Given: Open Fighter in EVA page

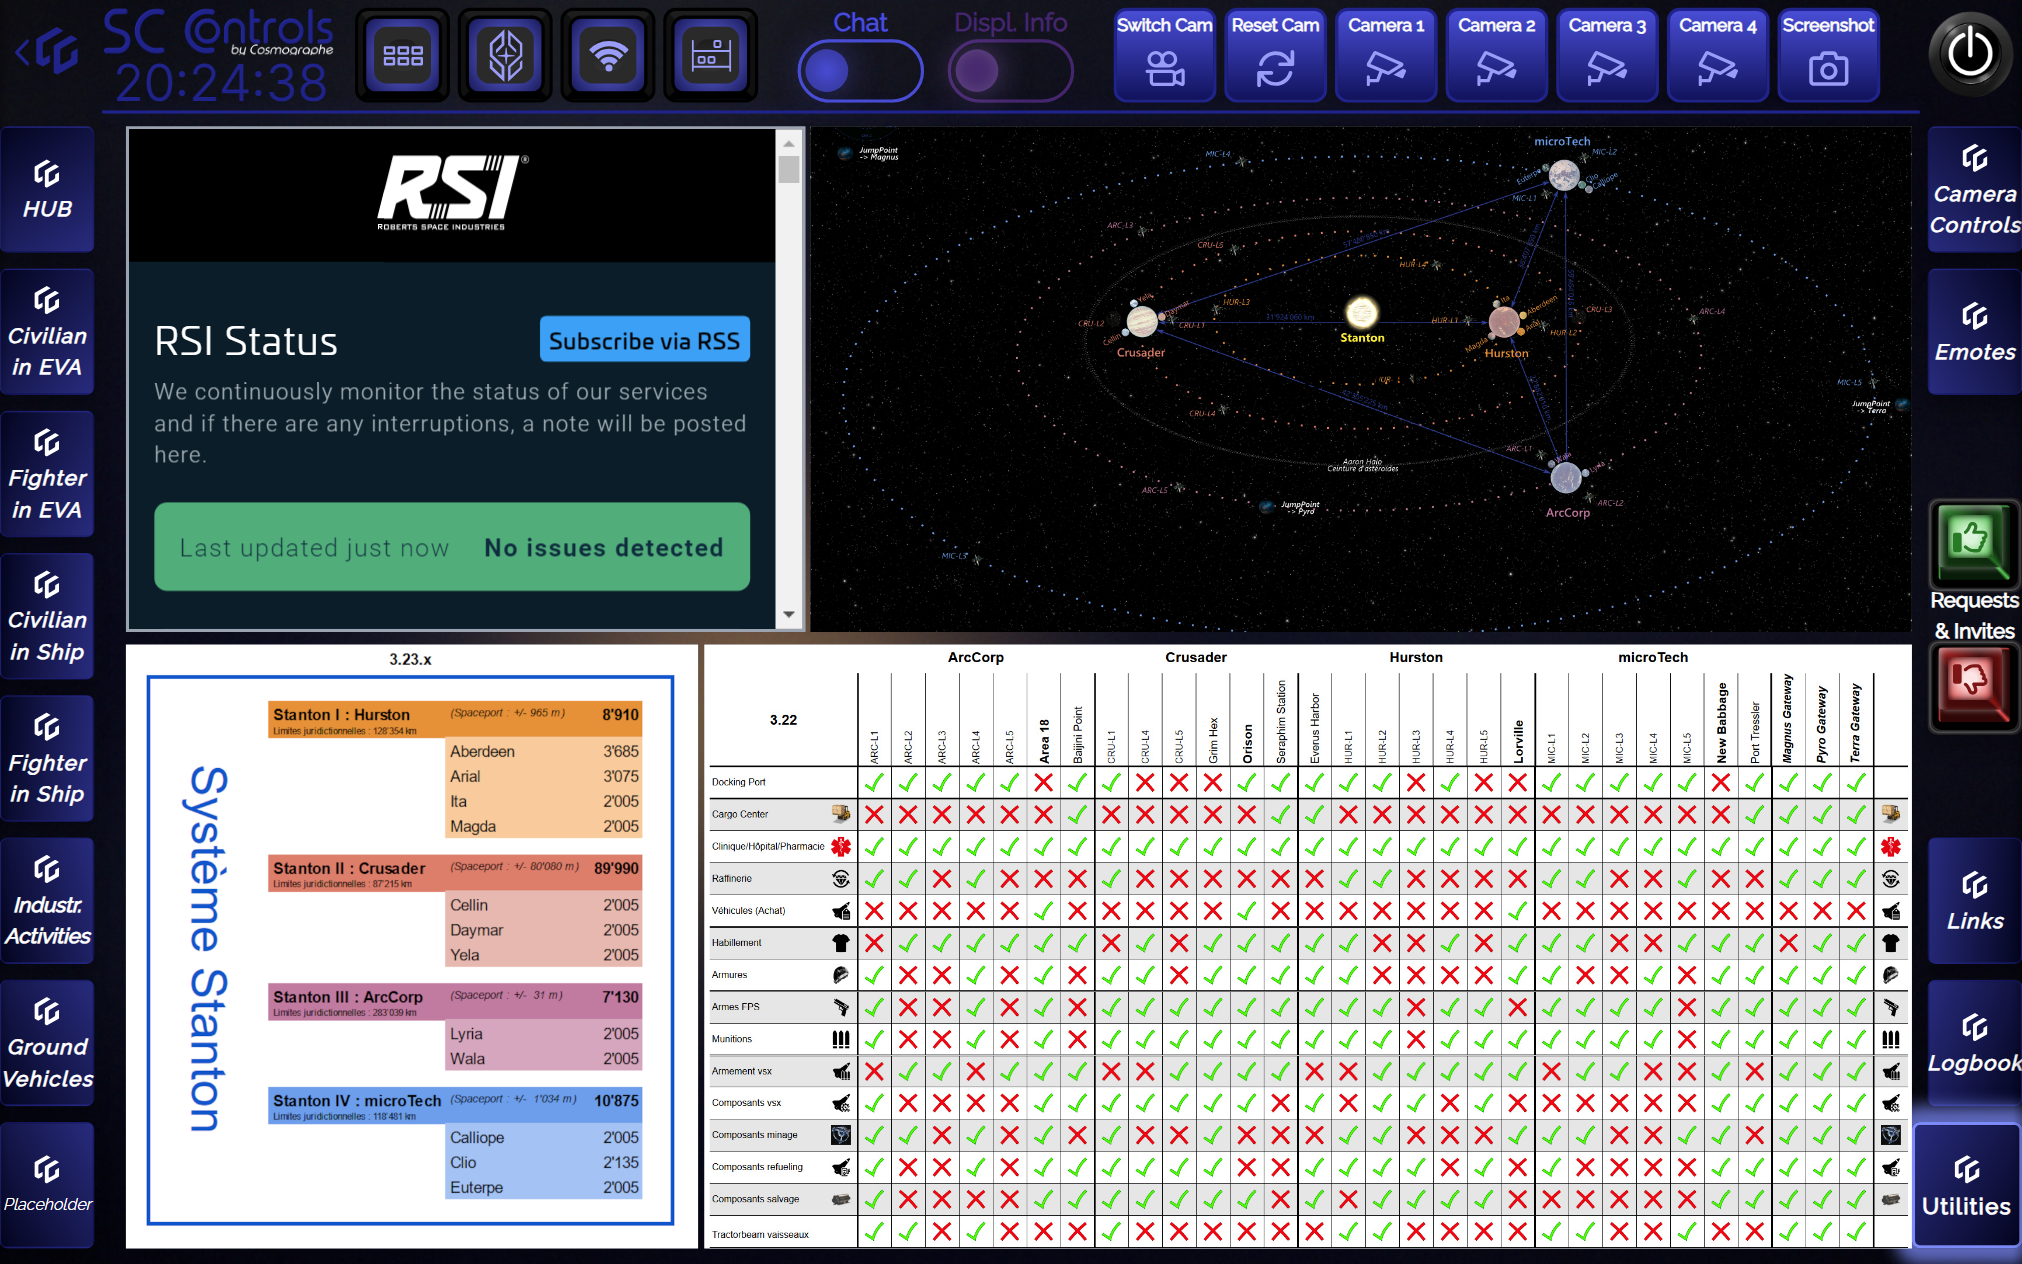Looking at the screenshot, I should [x=47, y=474].
